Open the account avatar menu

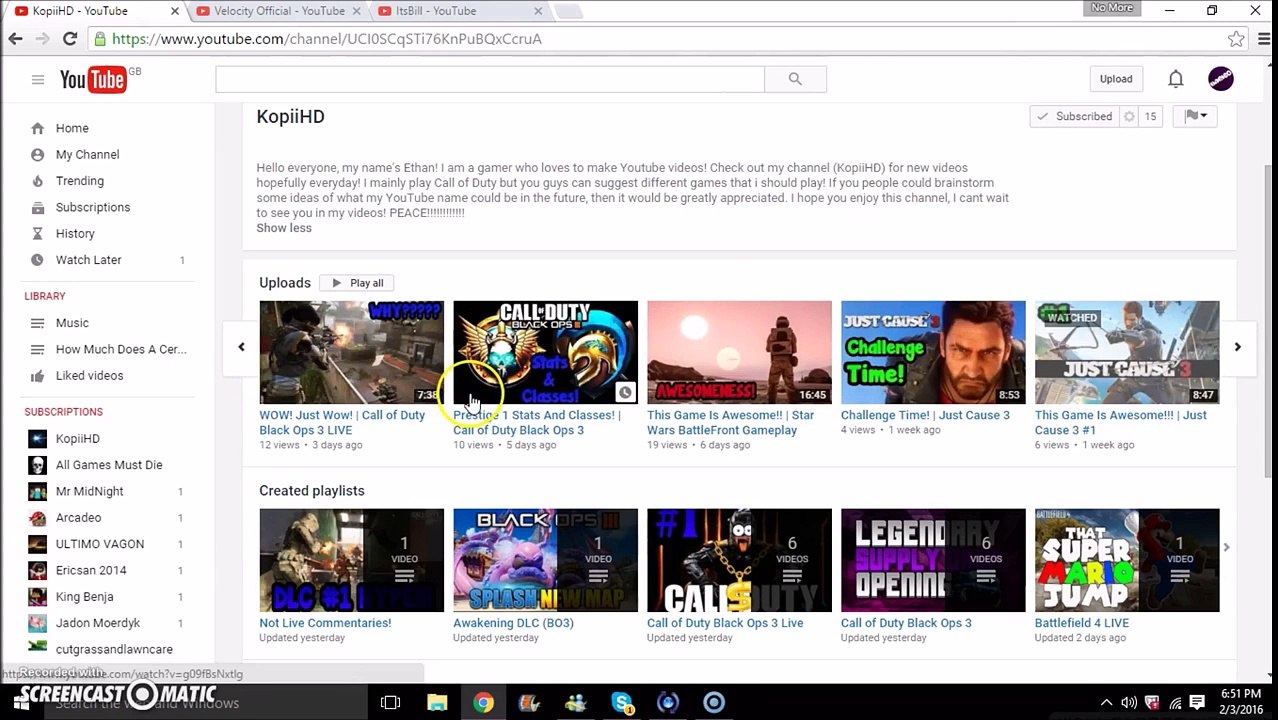coord(1220,79)
